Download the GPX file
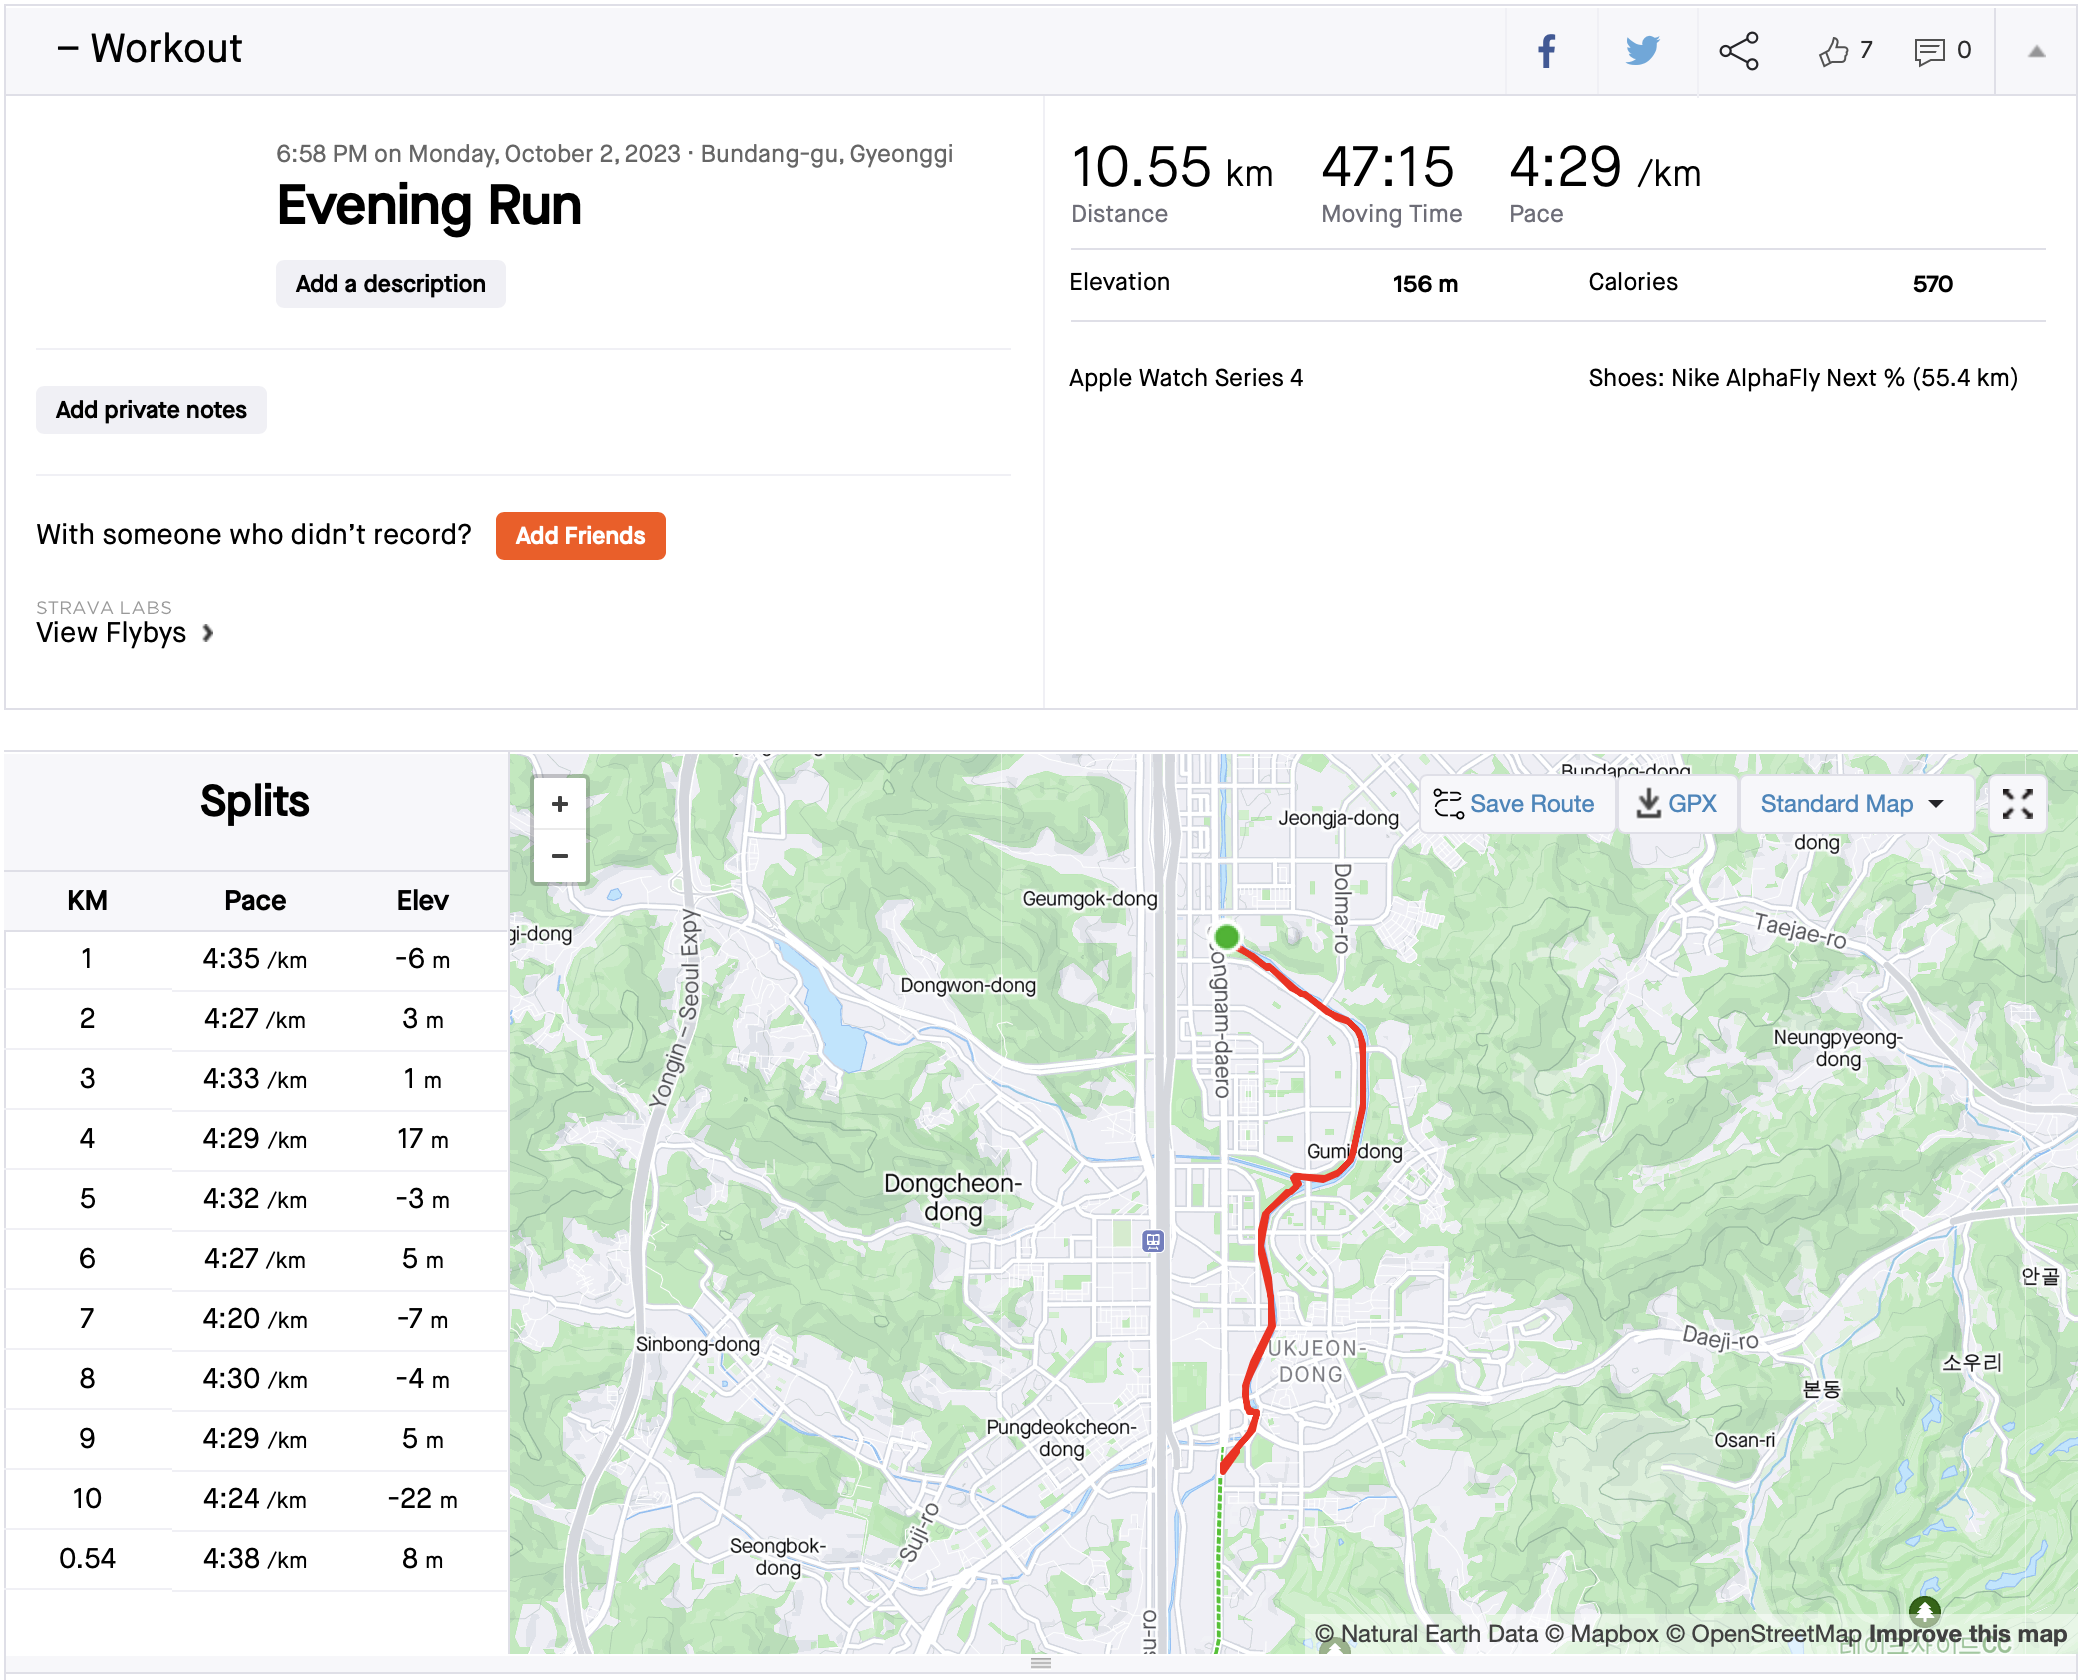 pos(1677,804)
